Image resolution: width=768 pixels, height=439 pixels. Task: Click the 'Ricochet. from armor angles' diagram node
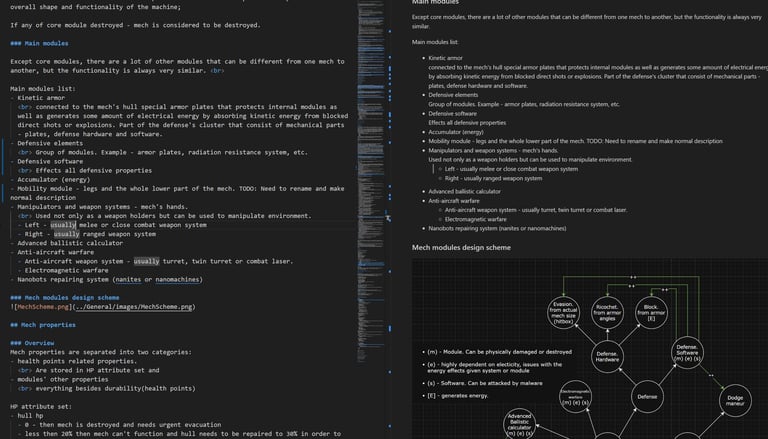[x=607, y=313]
